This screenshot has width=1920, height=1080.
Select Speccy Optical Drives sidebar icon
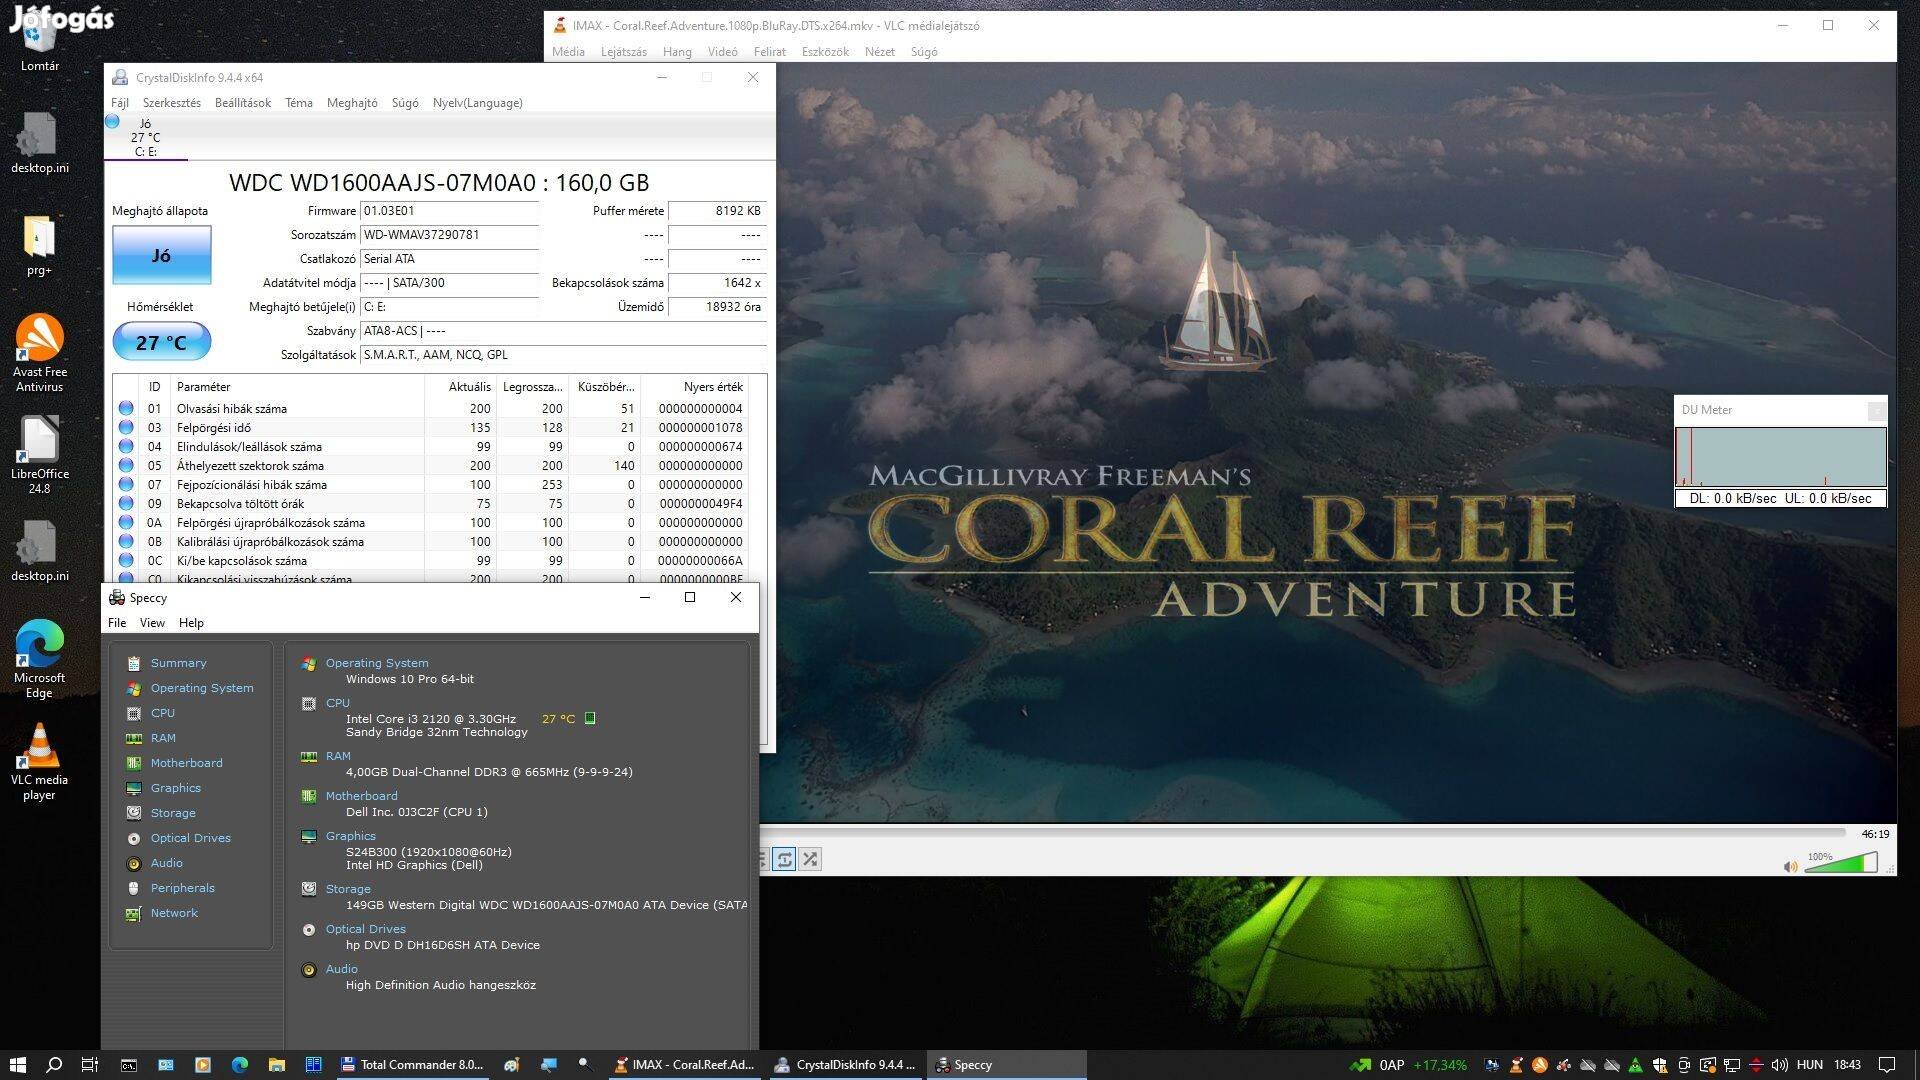[134, 838]
